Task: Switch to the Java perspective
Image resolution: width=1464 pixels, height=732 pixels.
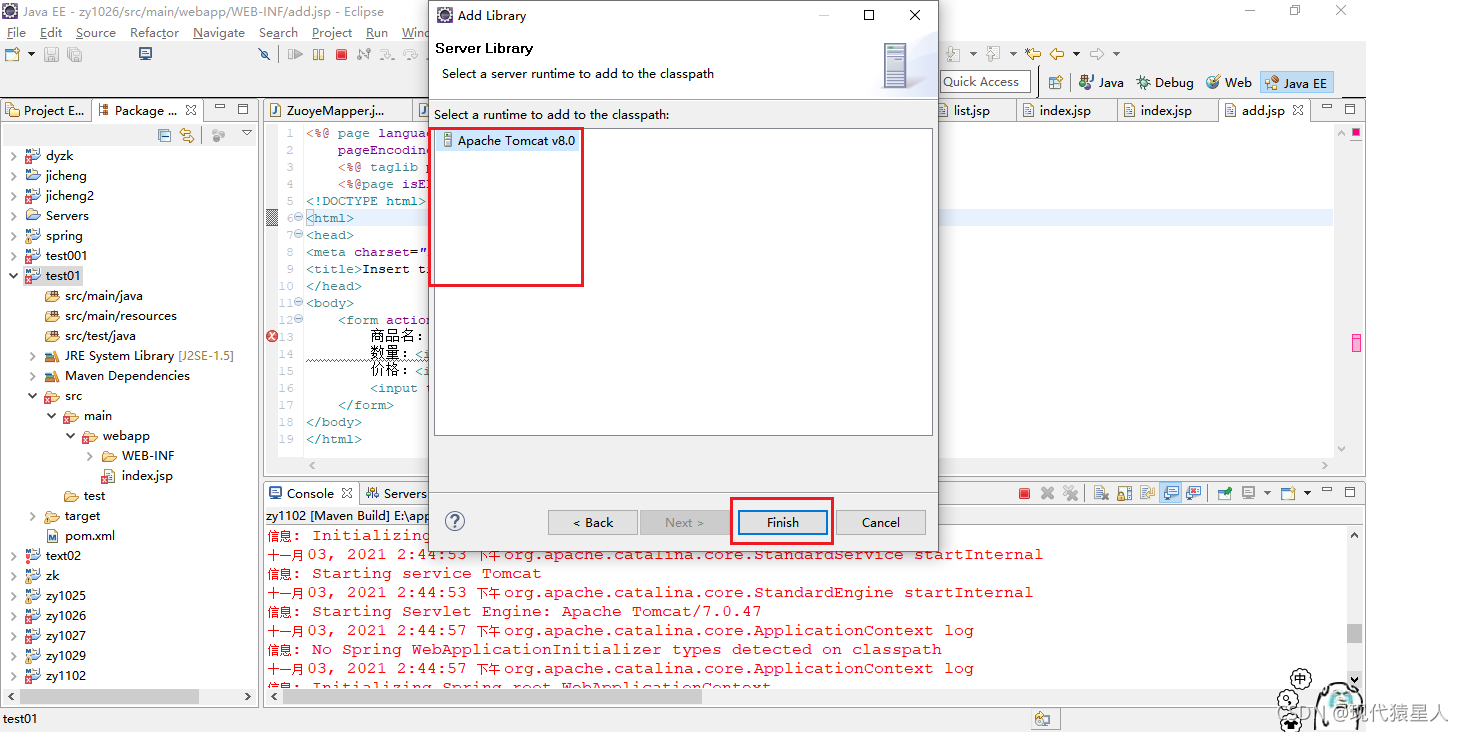Action: pyautogui.click(x=1101, y=83)
